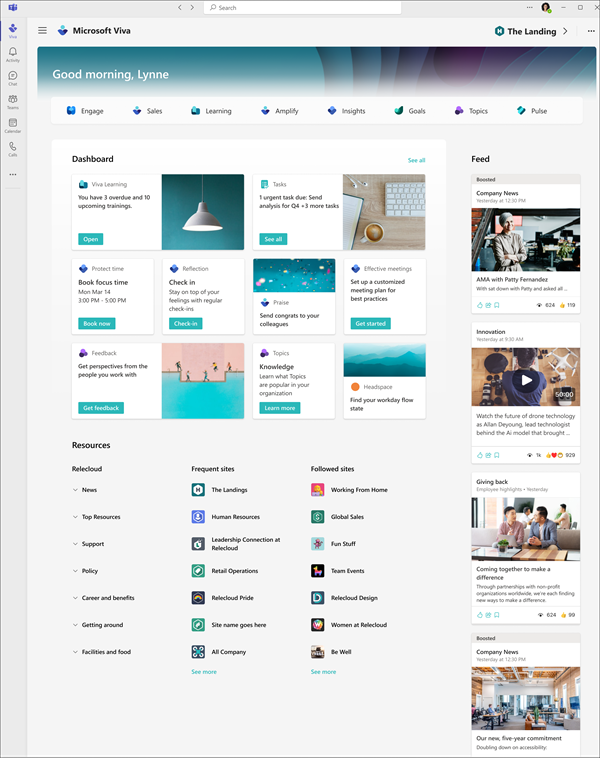This screenshot has height=758, width=600.
Task: Click Book now for focus time
Action: tap(97, 323)
